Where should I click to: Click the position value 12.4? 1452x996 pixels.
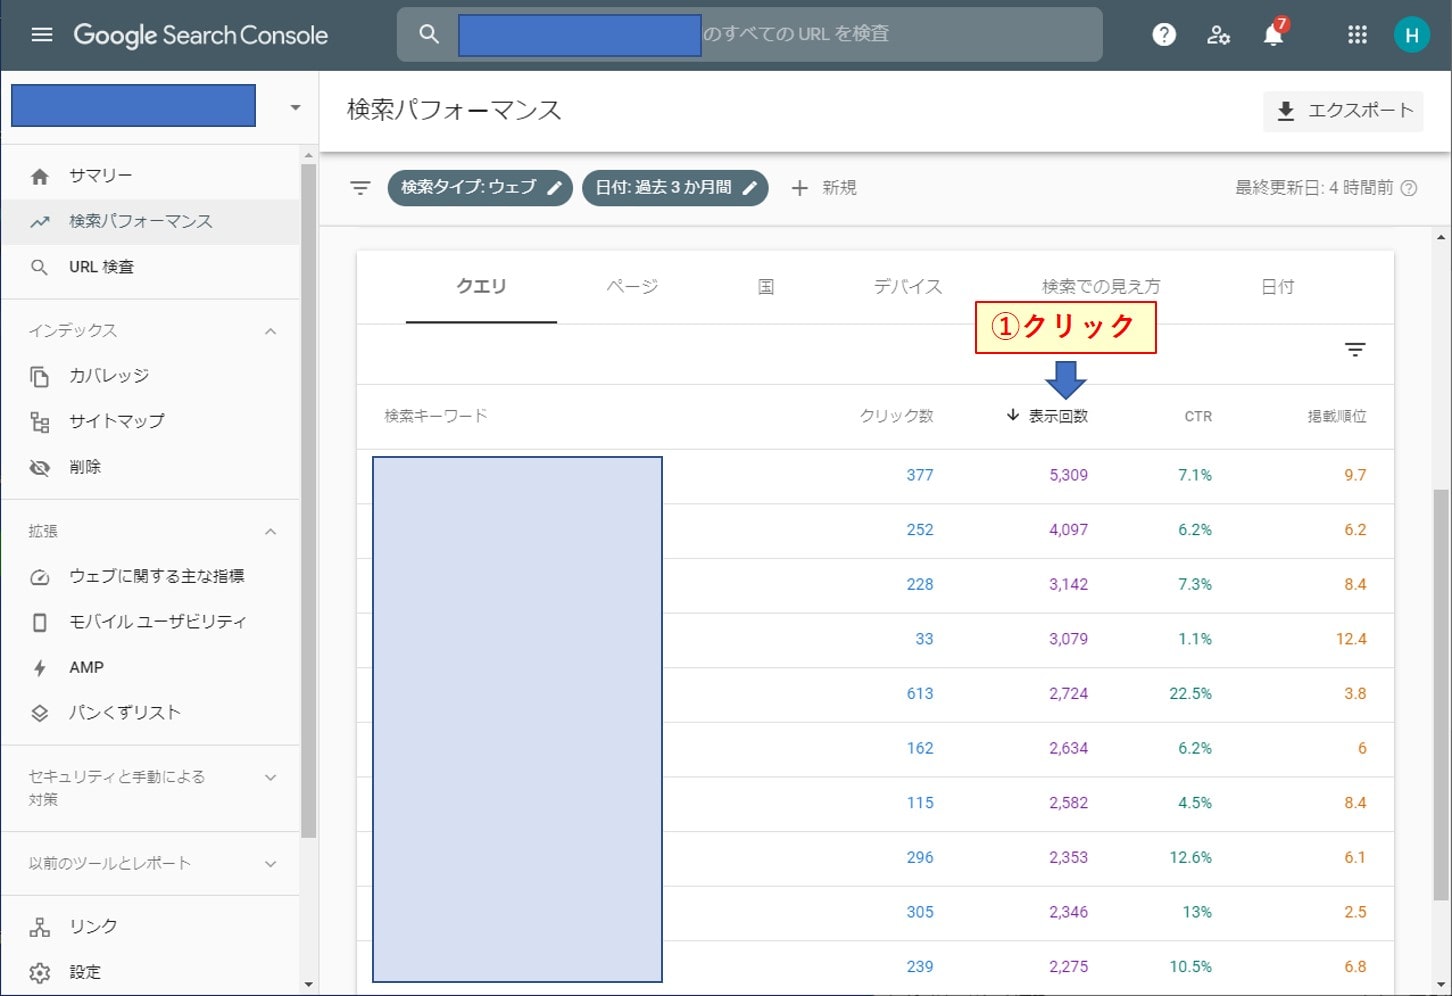[1351, 639]
